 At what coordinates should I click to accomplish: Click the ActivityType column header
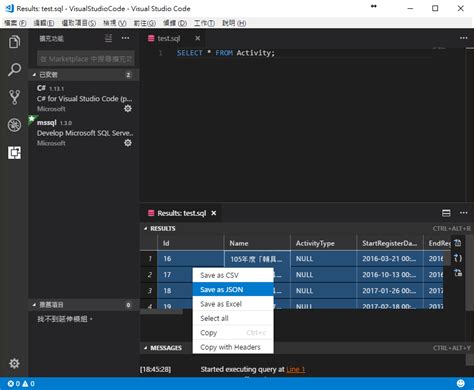pos(323,243)
